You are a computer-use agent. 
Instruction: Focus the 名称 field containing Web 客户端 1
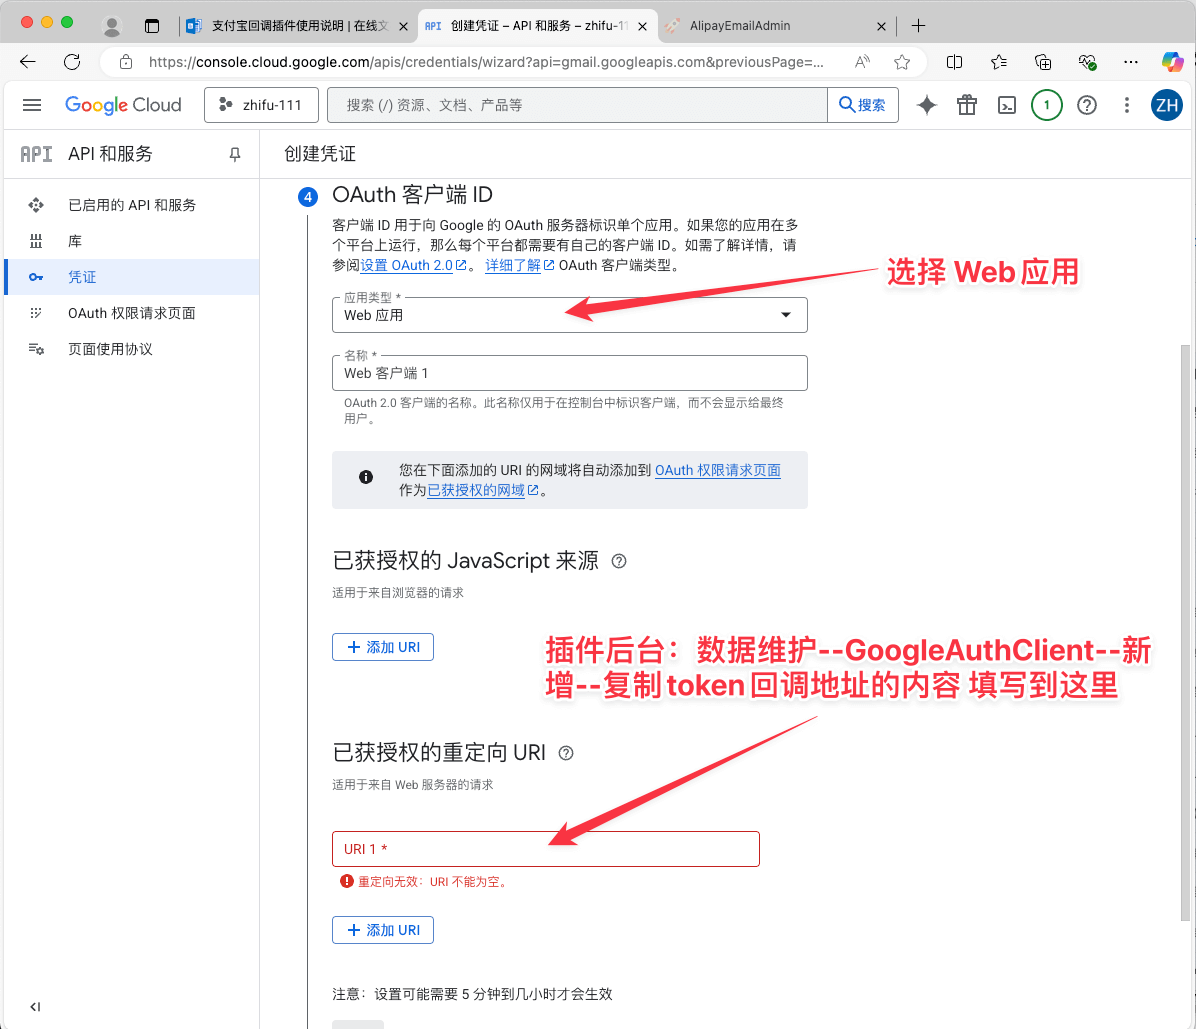570,373
